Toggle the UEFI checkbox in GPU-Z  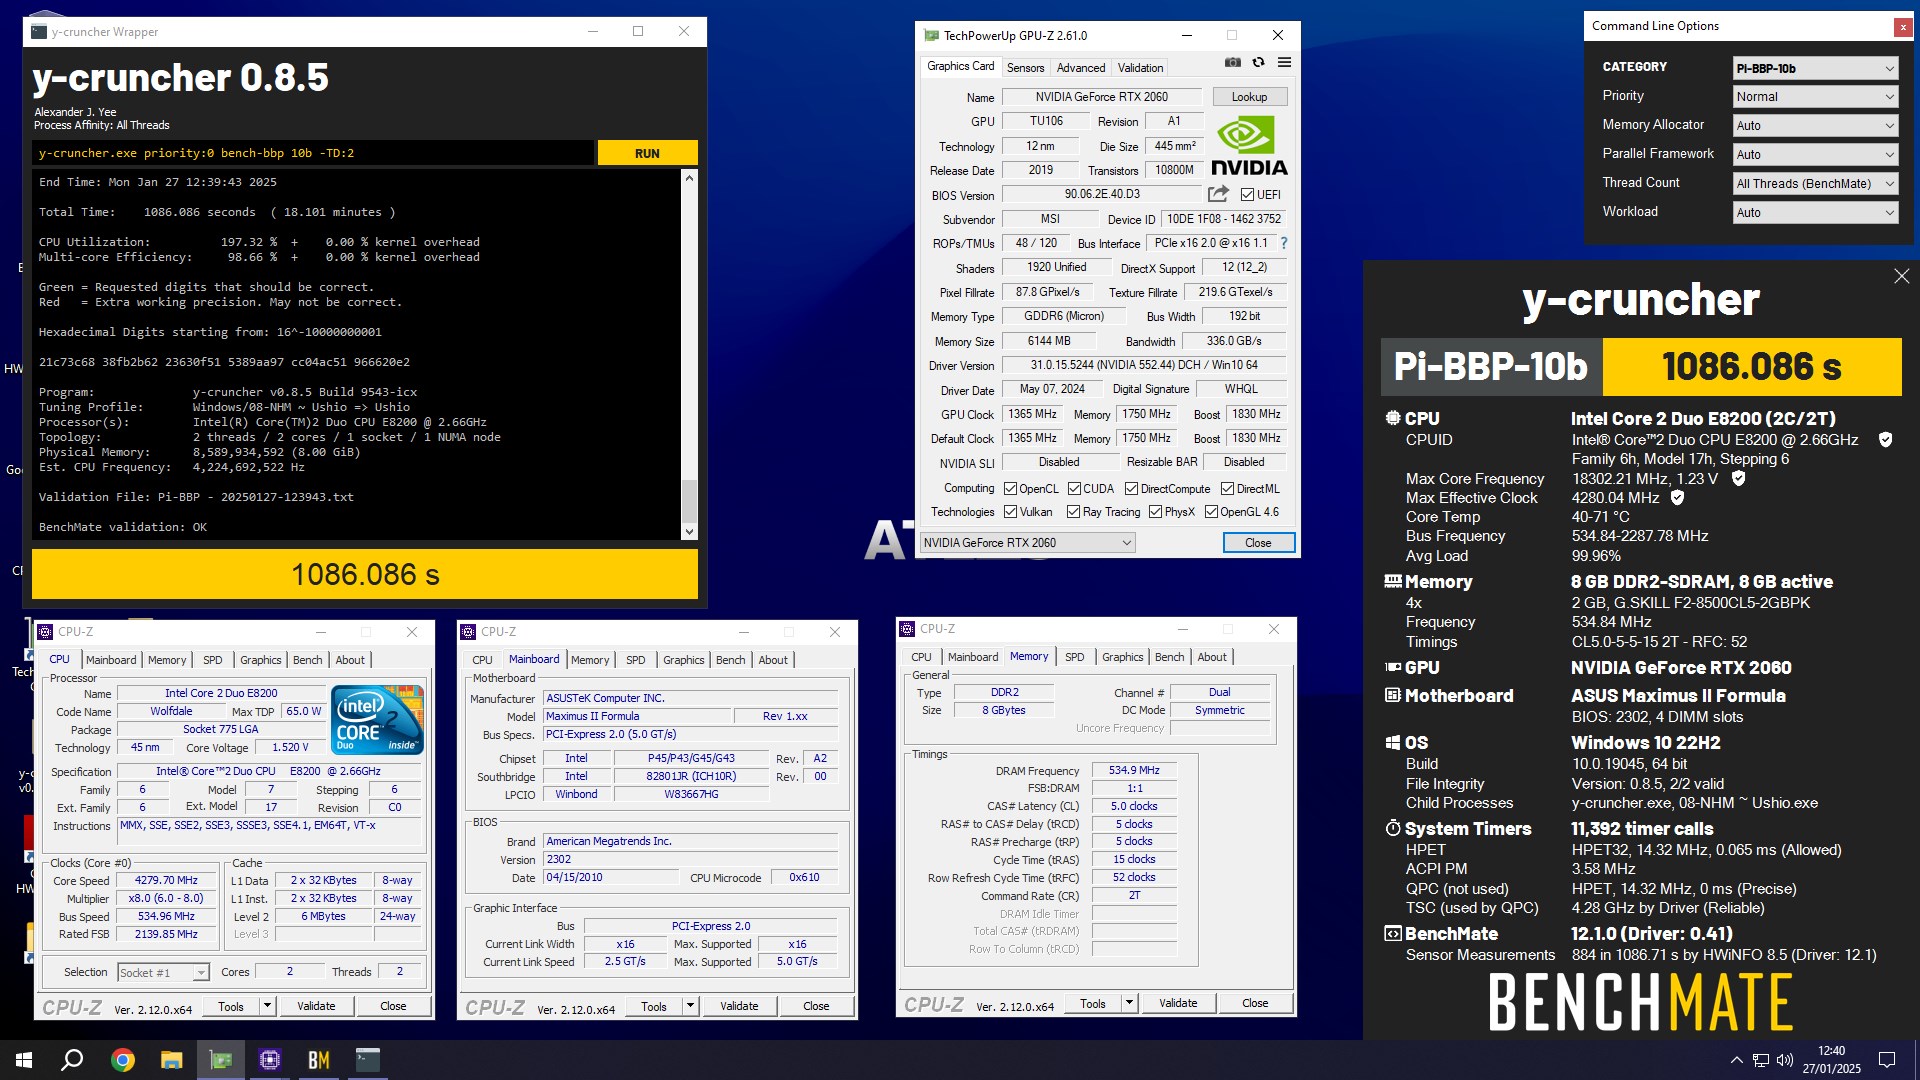1247,195
